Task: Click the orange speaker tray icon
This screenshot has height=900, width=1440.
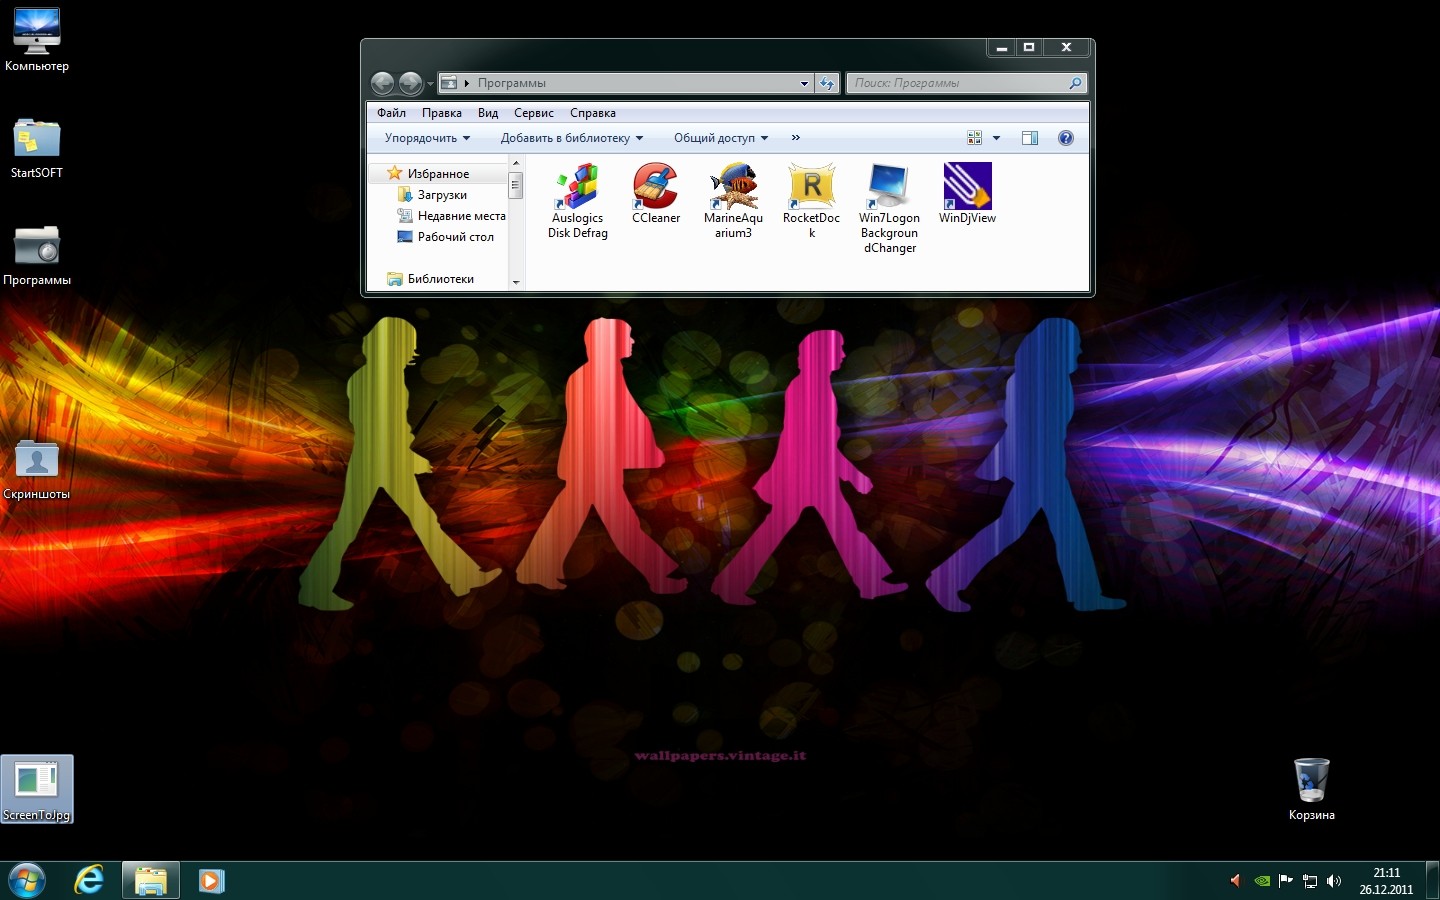Action: tap(1235, 881)
